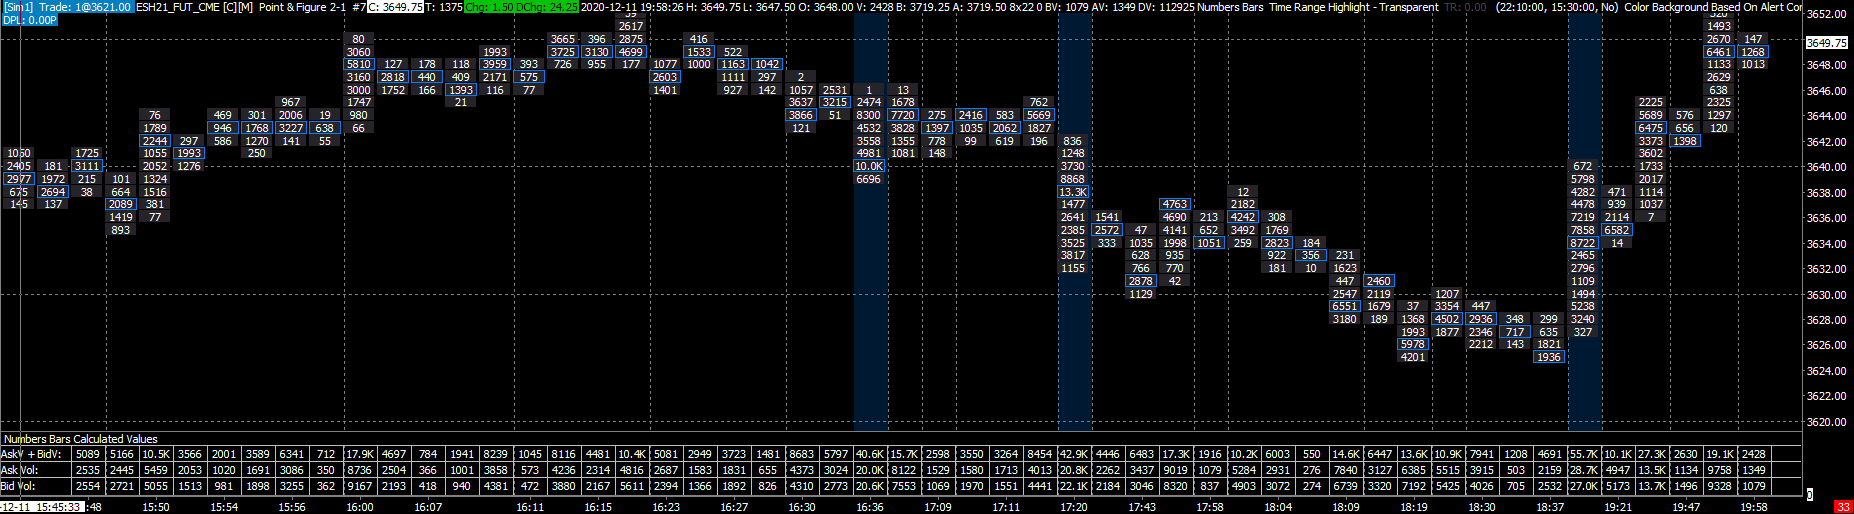Viewport: 1854px width, 514px height.
Task: Click the blue-outlined 6475 cell
Action: [1651, 128]
